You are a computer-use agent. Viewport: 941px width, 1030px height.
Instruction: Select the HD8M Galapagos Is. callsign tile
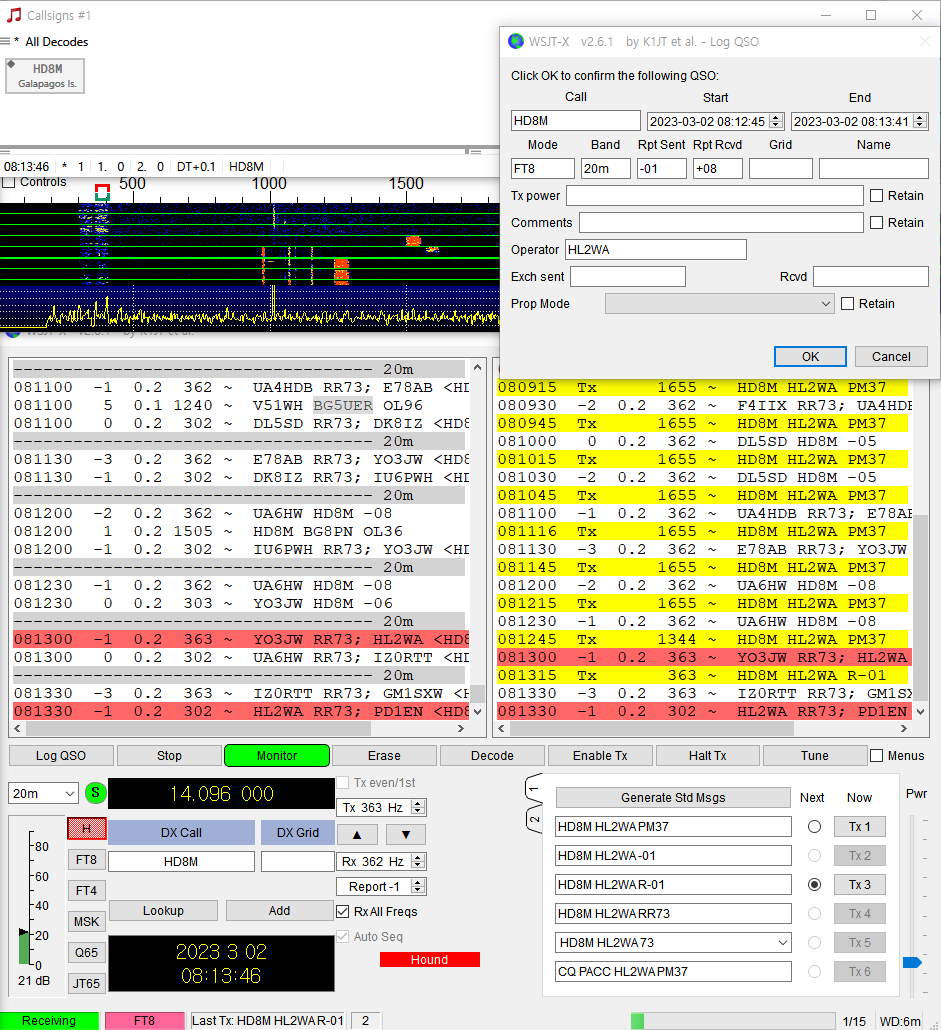point(46,75)
